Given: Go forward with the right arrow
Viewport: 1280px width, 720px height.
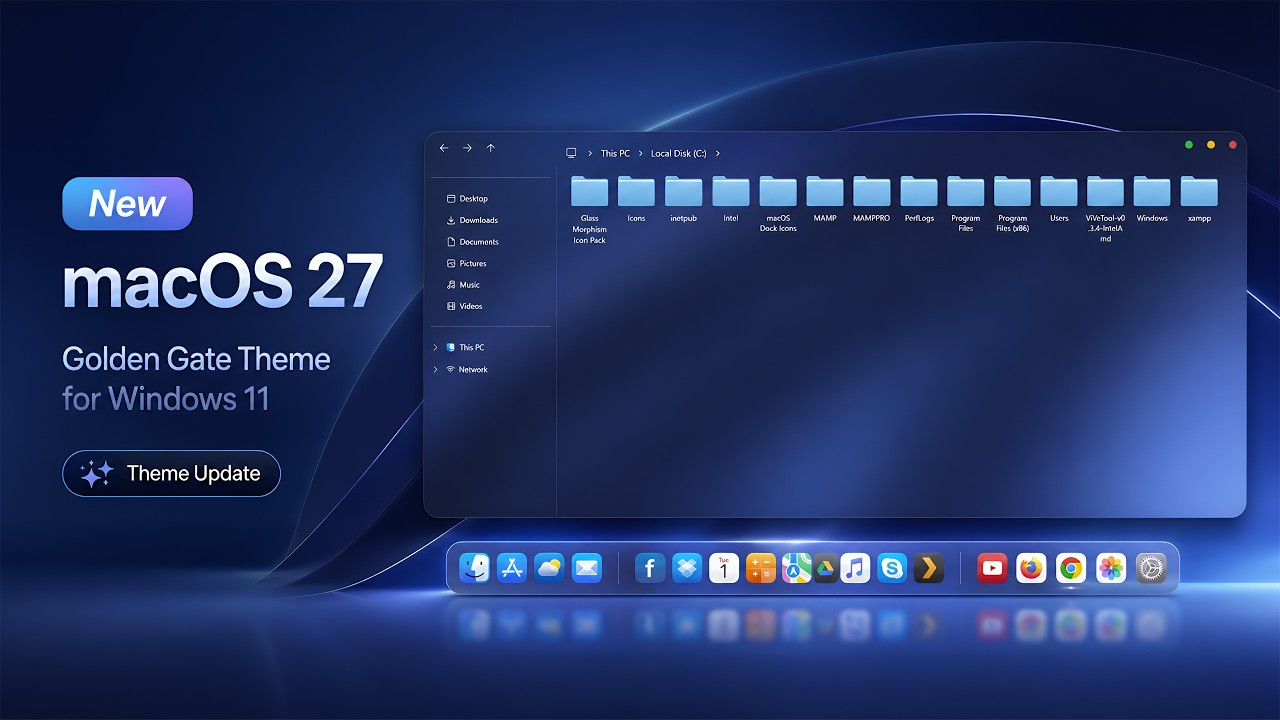Looking at the screenshot, I should [467, 148].
